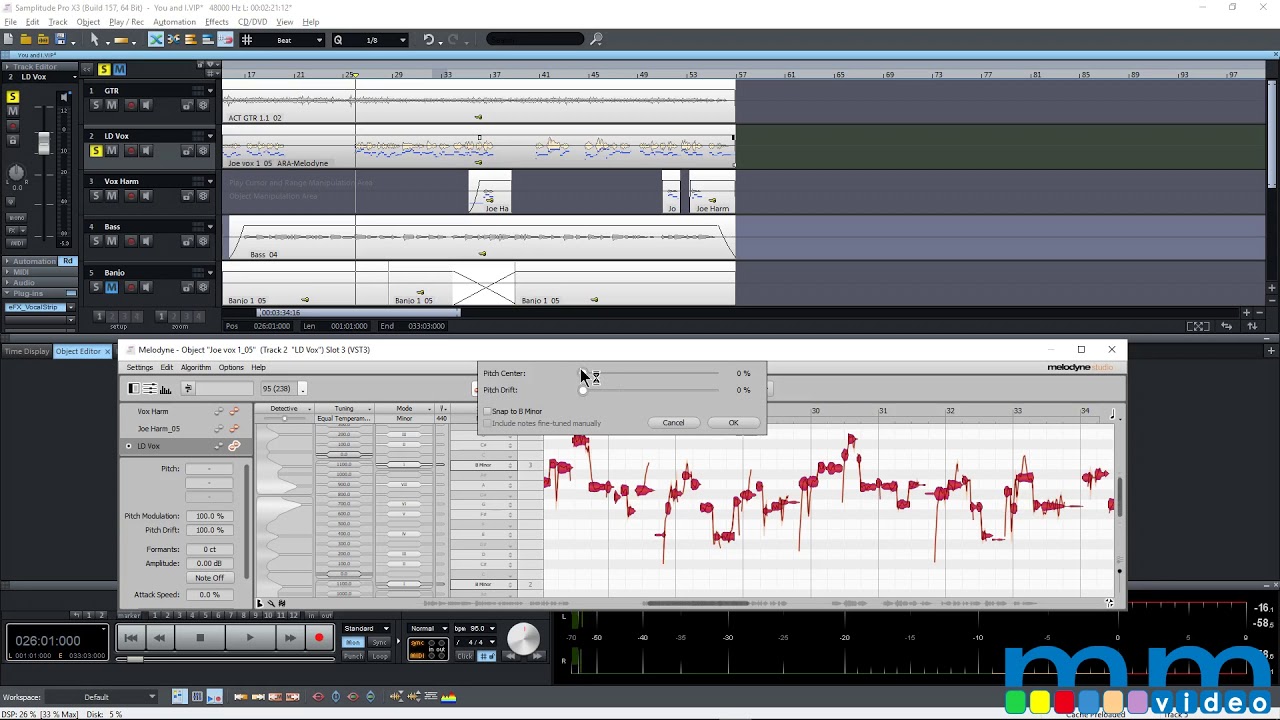Toggle global mute M button above tracks
The height and width of the screenshot is (720, 1280).
[x=119, y=69]
